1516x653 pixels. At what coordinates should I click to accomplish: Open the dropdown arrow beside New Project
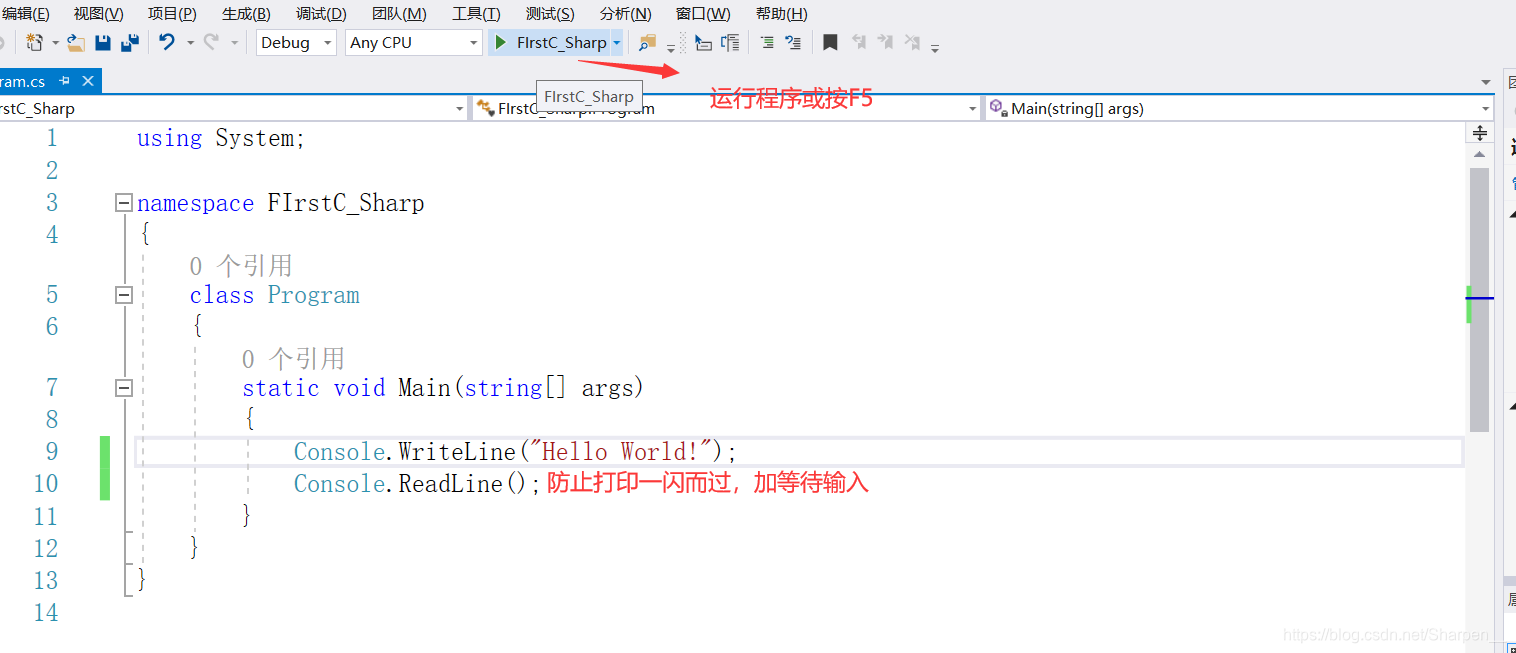[x=55, y=43]
